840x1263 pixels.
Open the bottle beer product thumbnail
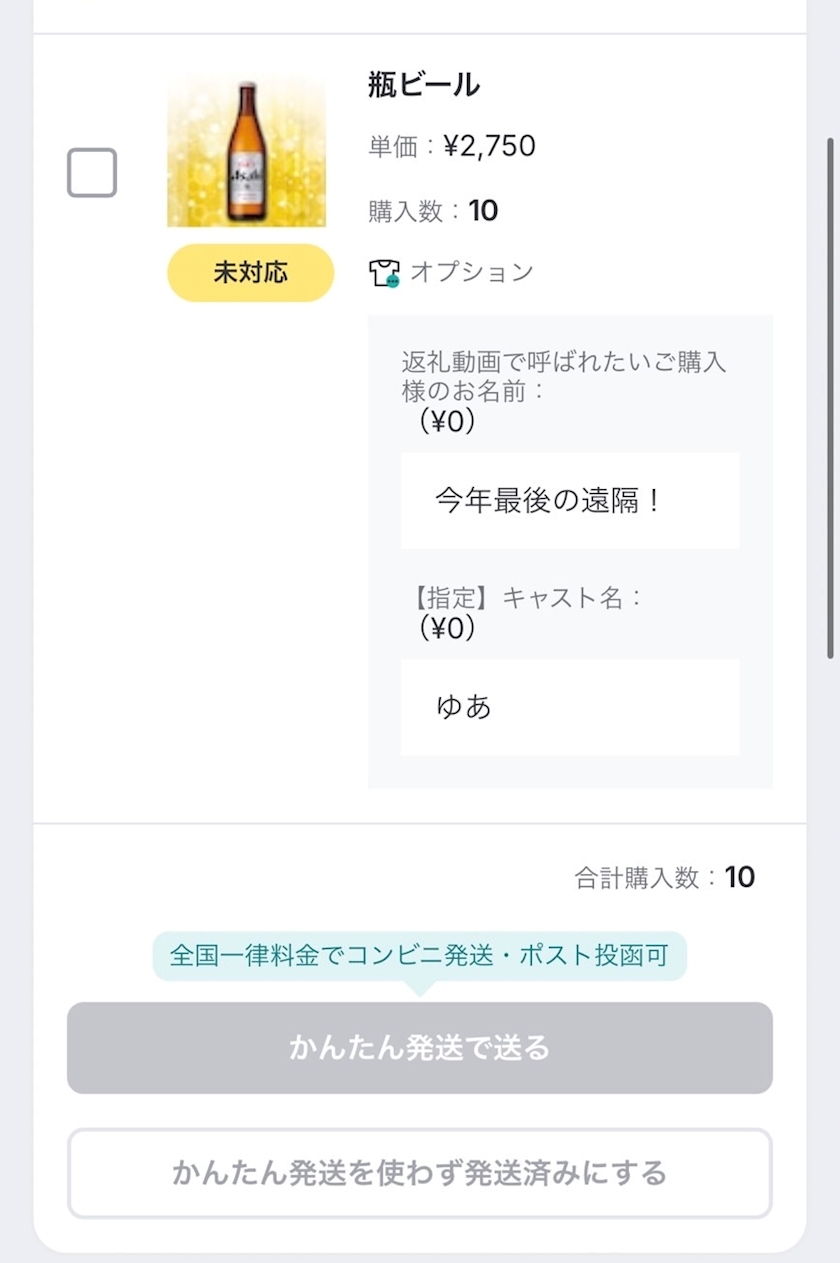[x=246, y=150]
